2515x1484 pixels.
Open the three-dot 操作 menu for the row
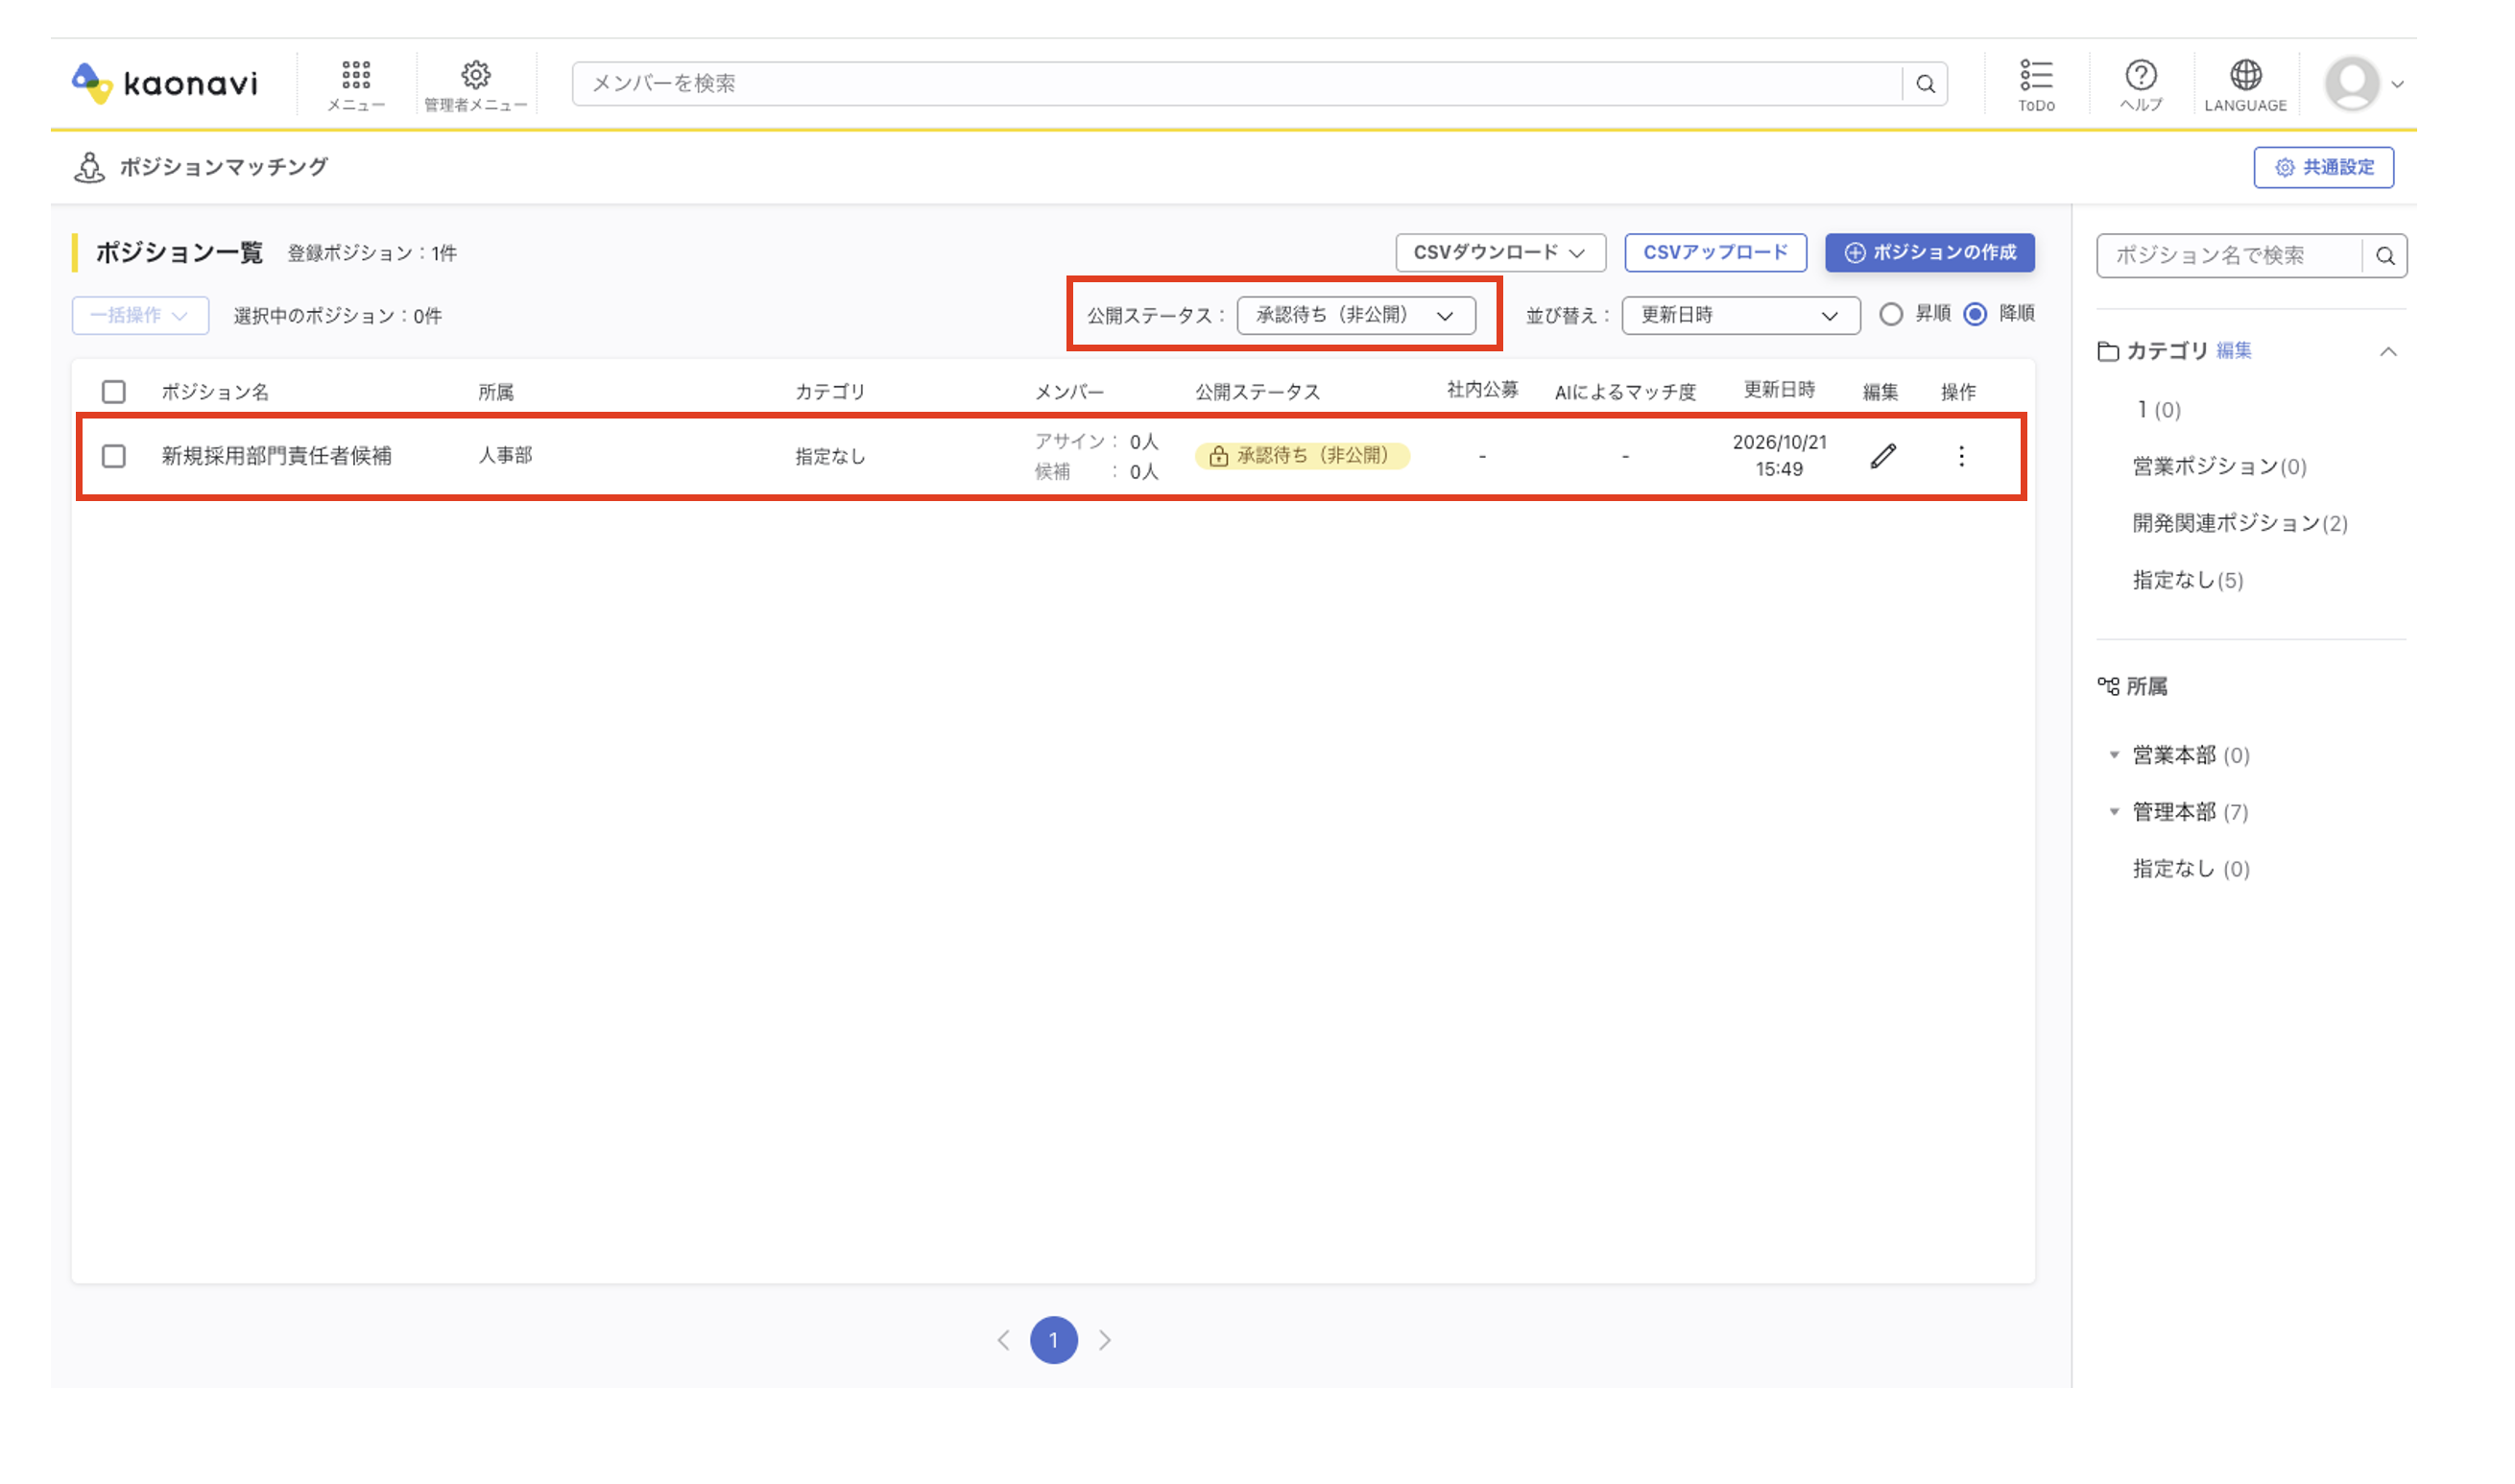click(1961, 456)
